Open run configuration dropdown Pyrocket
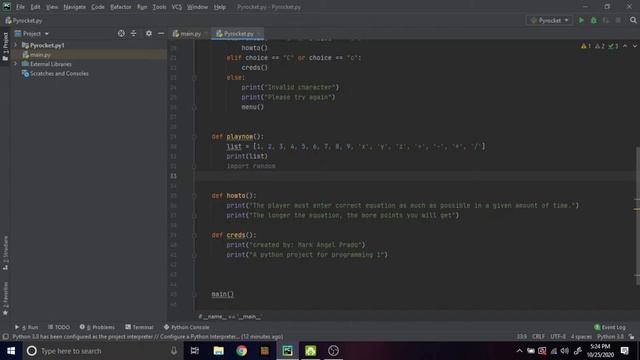 tap(549, 20)
